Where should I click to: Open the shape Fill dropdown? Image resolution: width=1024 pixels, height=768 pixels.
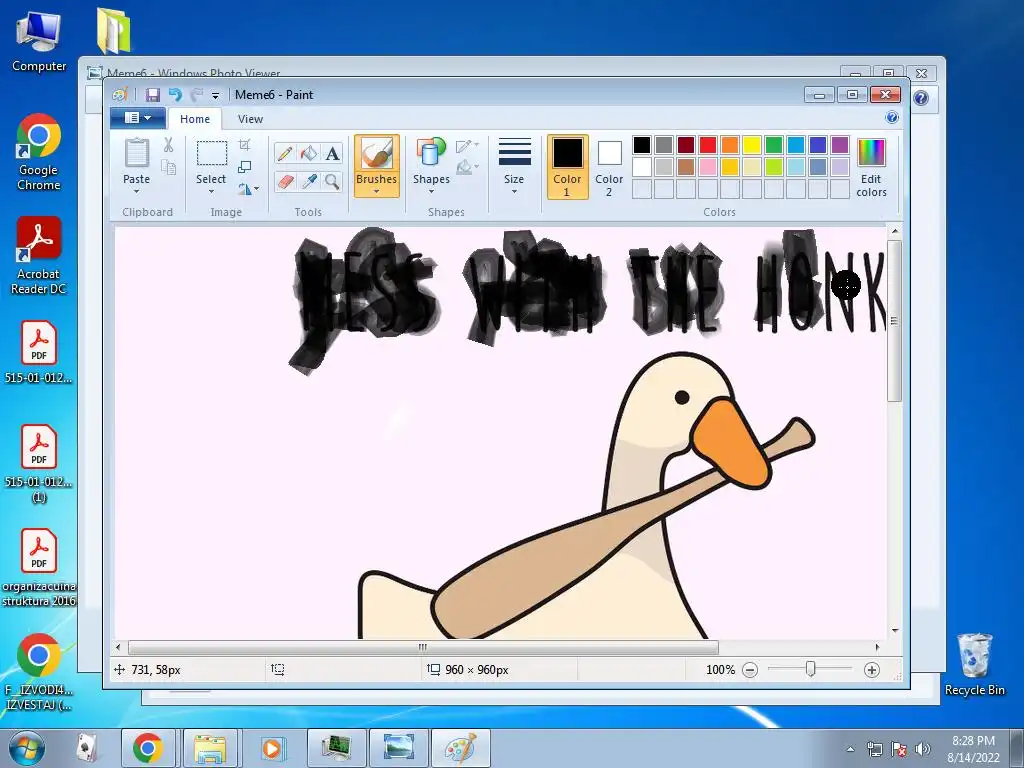click(x=468, y=168)
